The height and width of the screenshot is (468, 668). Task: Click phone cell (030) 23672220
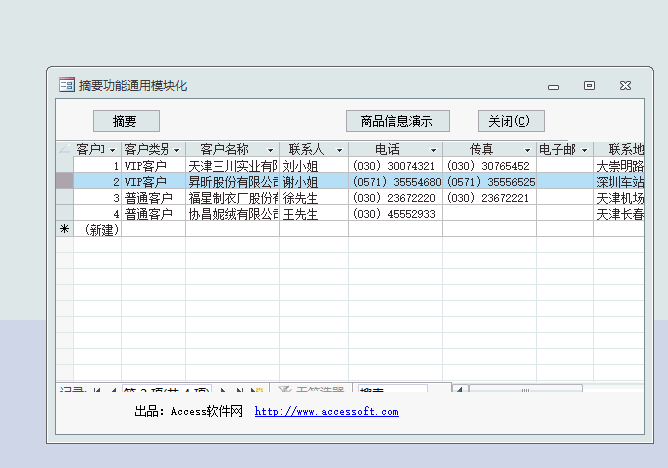point(395,198)
